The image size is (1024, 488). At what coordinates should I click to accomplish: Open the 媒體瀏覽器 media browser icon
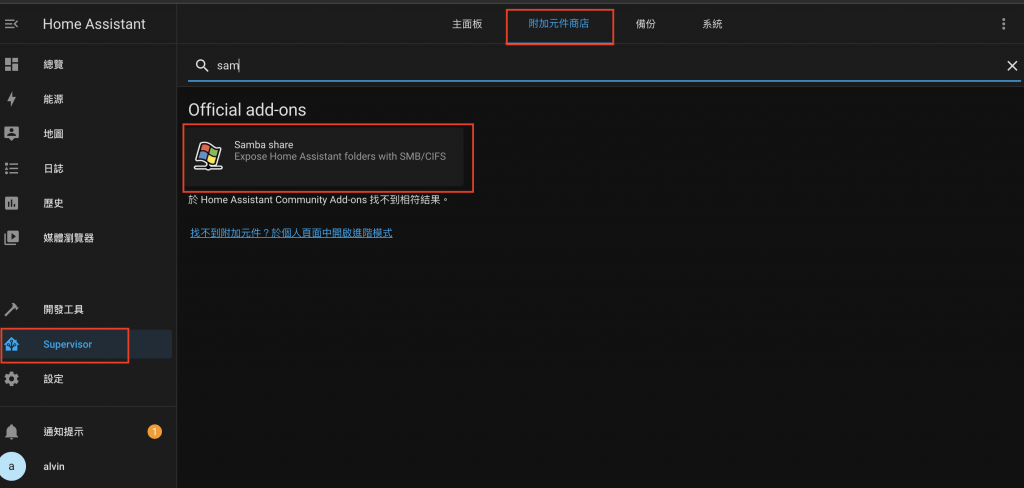[12, 238]
